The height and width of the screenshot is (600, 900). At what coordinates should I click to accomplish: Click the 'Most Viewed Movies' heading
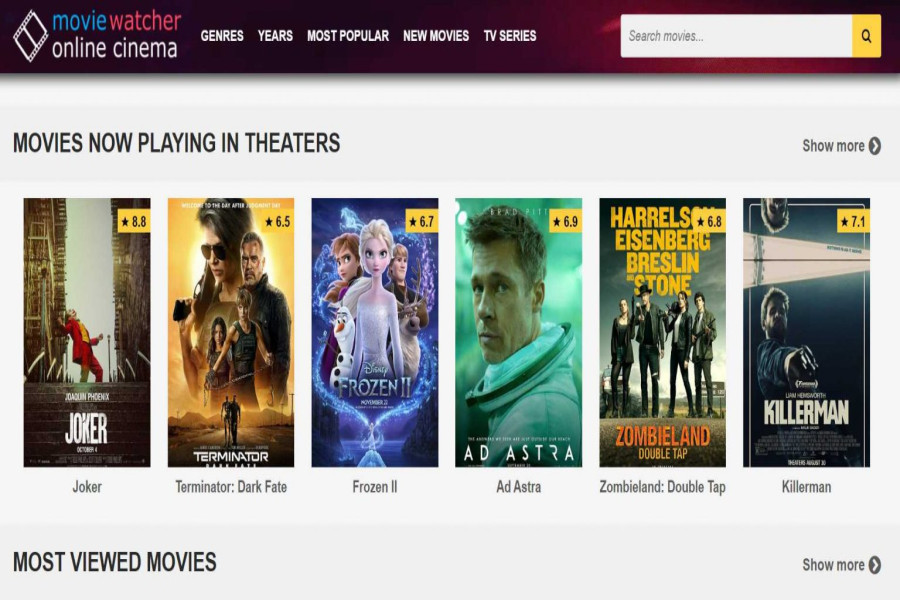[115, 562]
